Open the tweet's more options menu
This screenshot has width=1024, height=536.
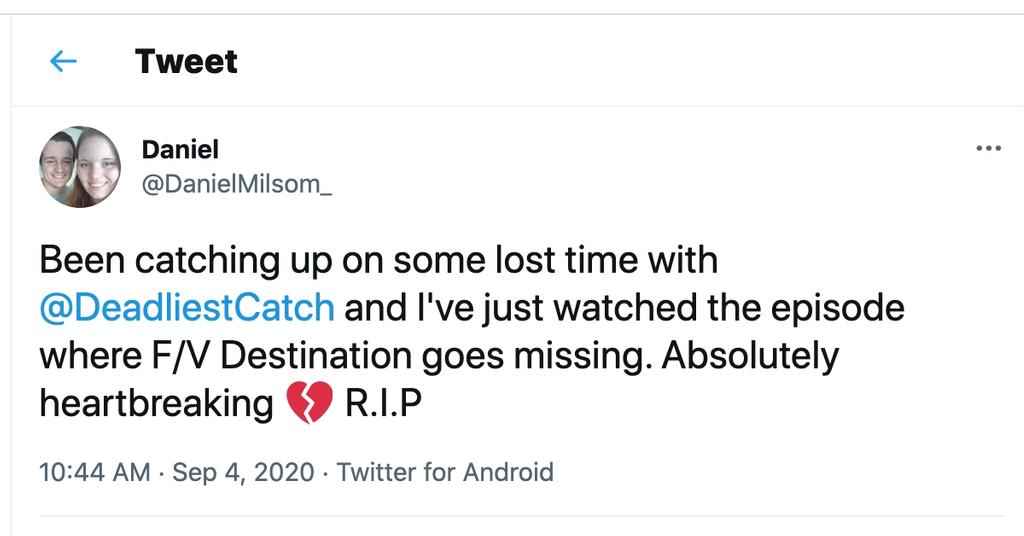988,149
